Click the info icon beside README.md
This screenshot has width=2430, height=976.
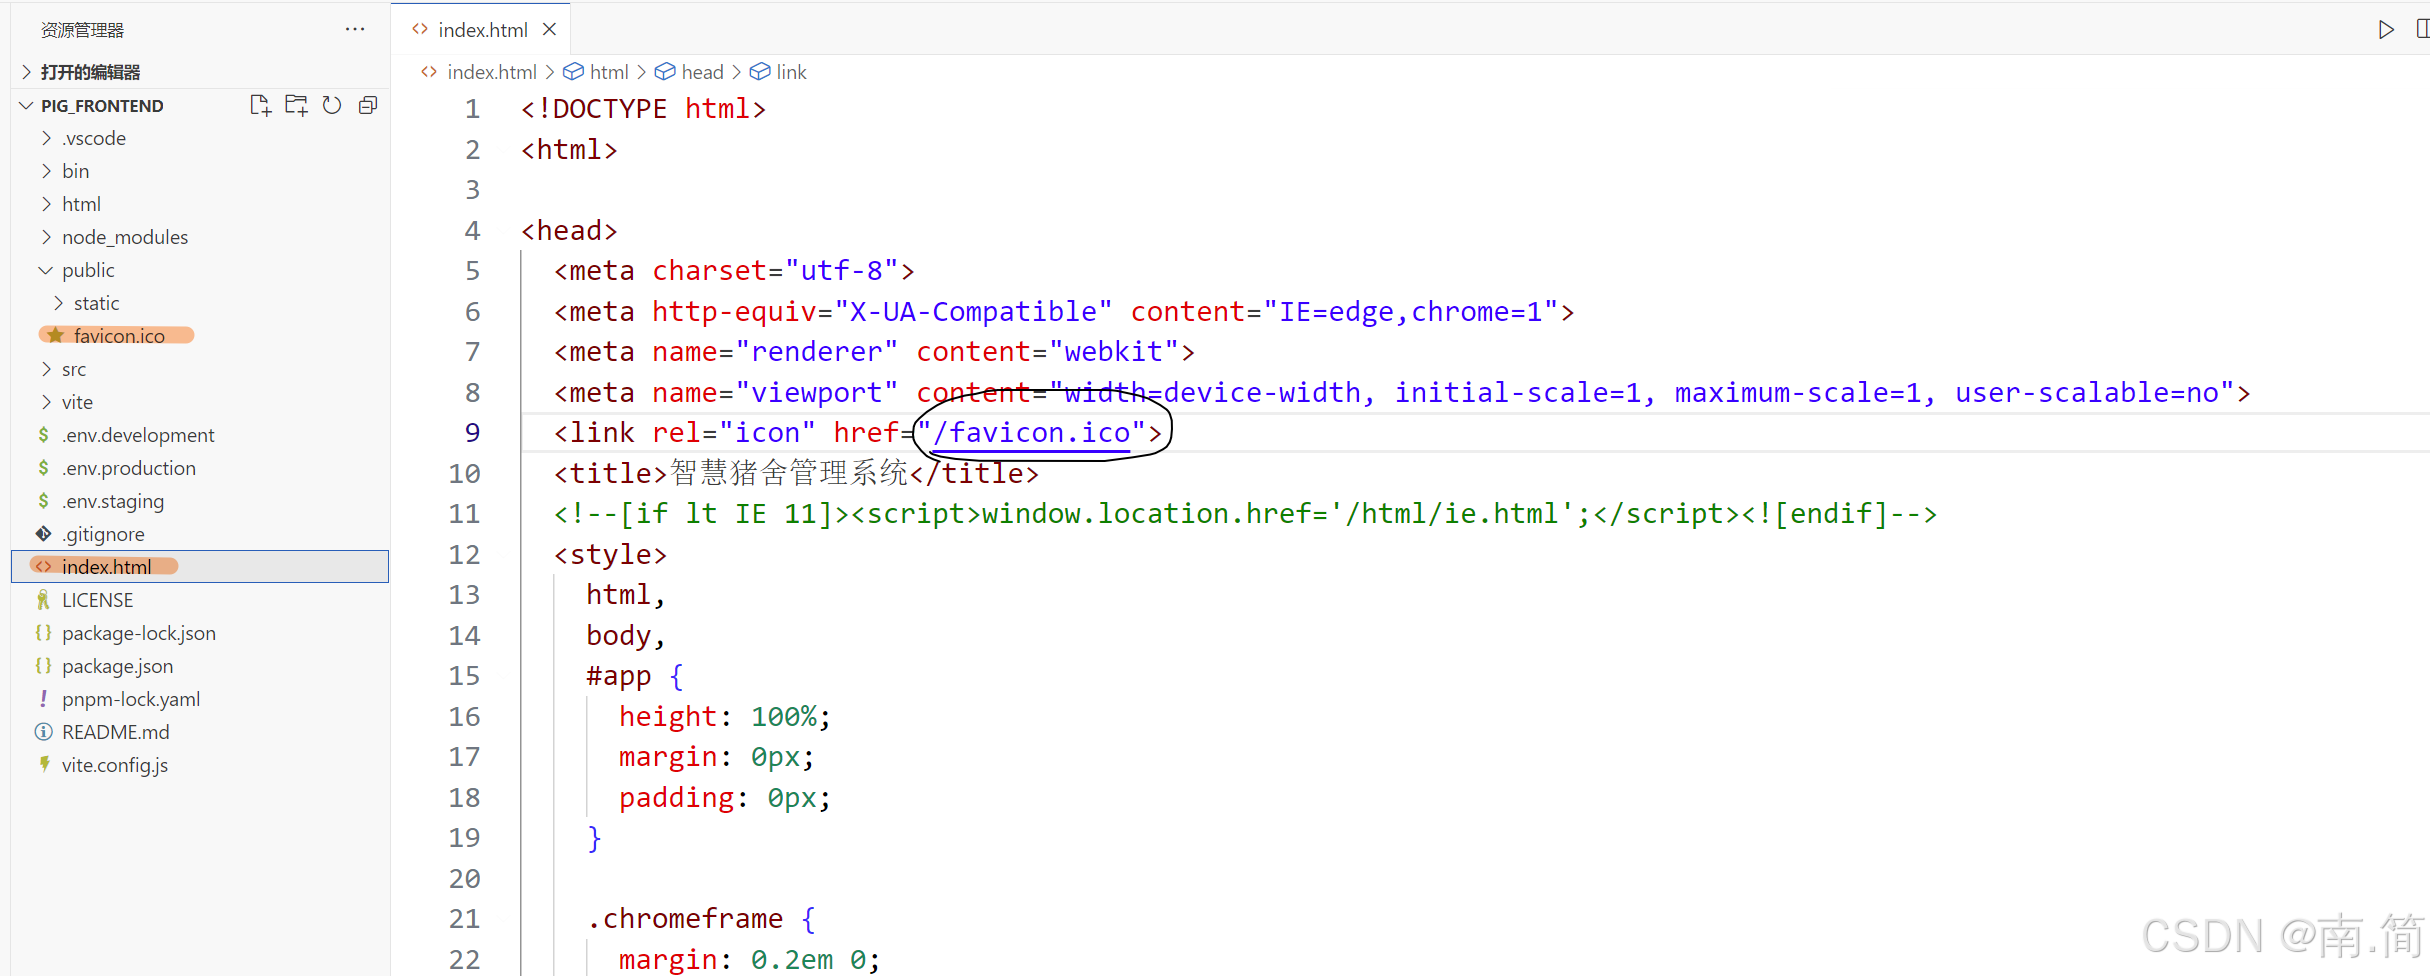point(43,732)
